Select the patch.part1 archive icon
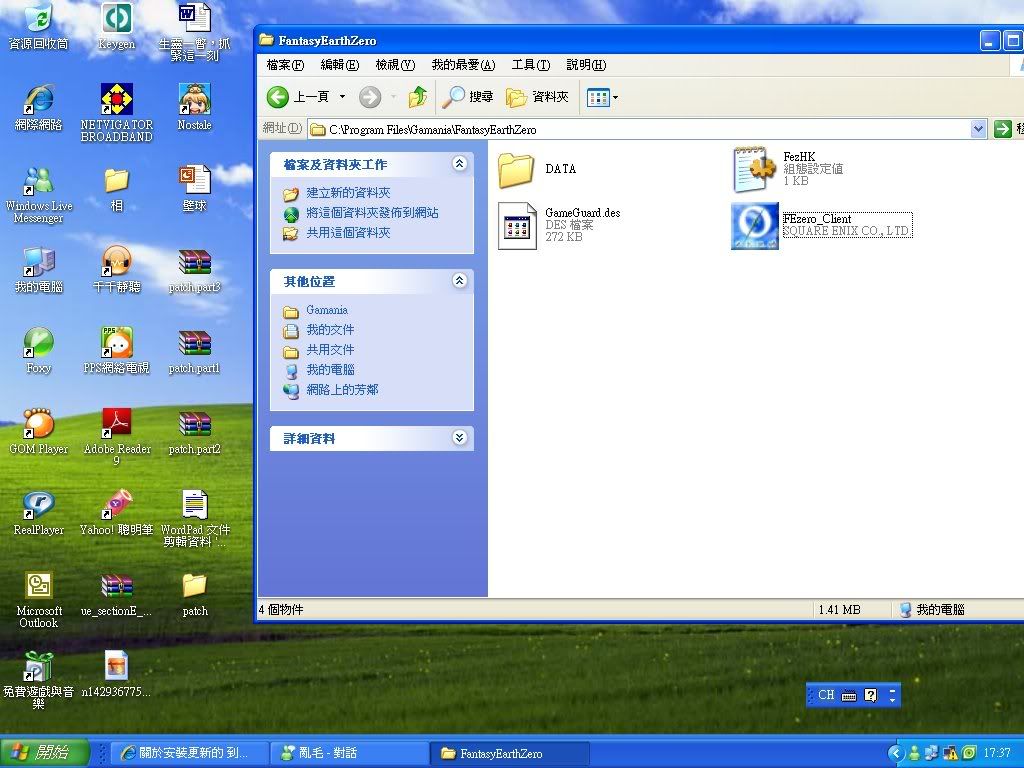 (194, 351)
